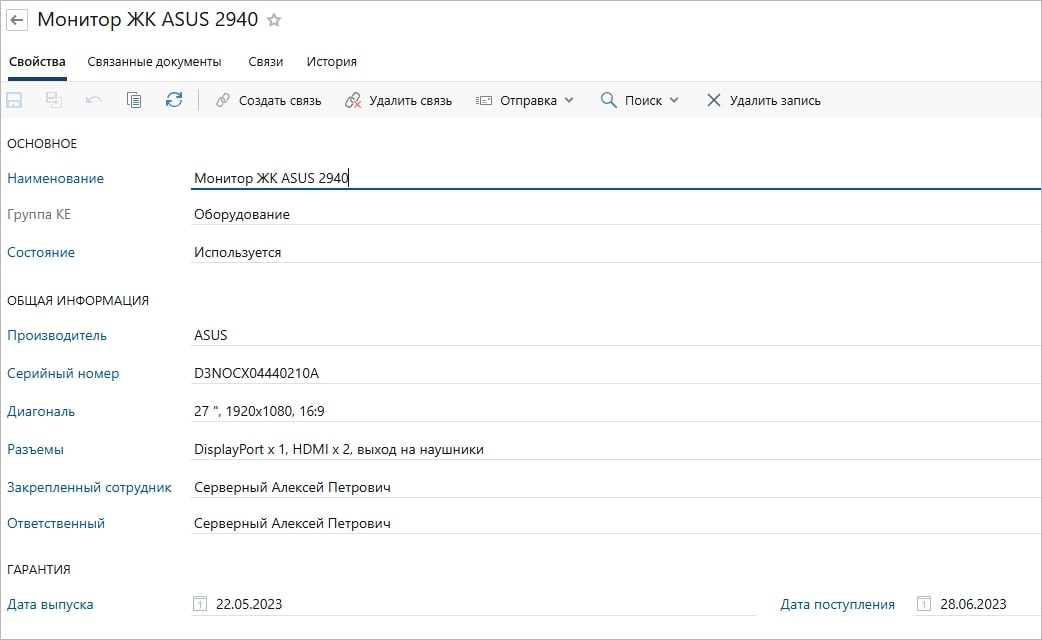This screenshot has width=1042, height=640.
Task: Click Удалить запись button
Action: point(764,100)
